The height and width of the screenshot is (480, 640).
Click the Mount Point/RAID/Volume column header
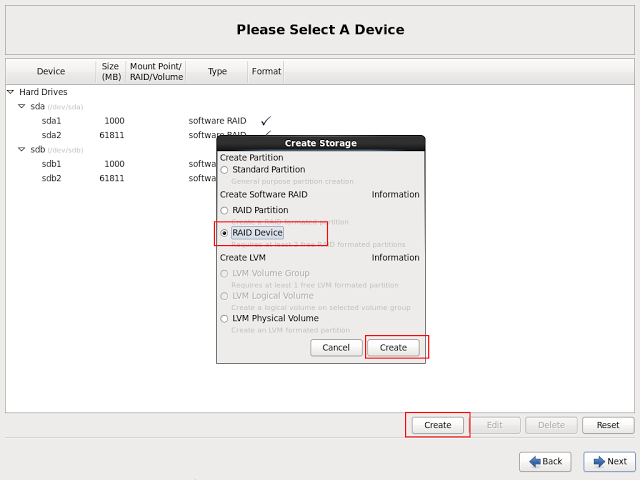(x=156, y=71)
